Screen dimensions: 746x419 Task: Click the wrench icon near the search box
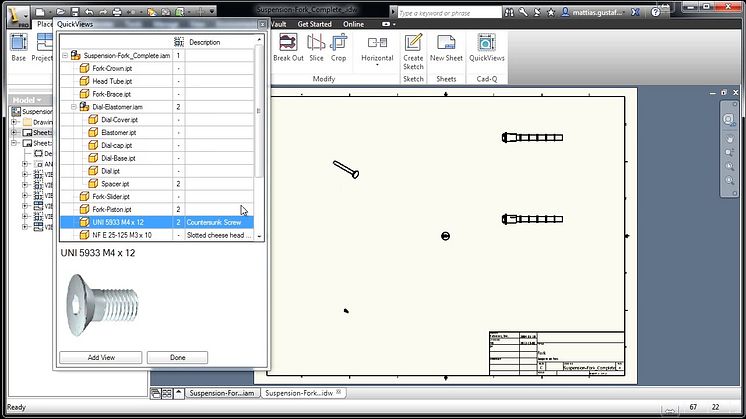523,12
